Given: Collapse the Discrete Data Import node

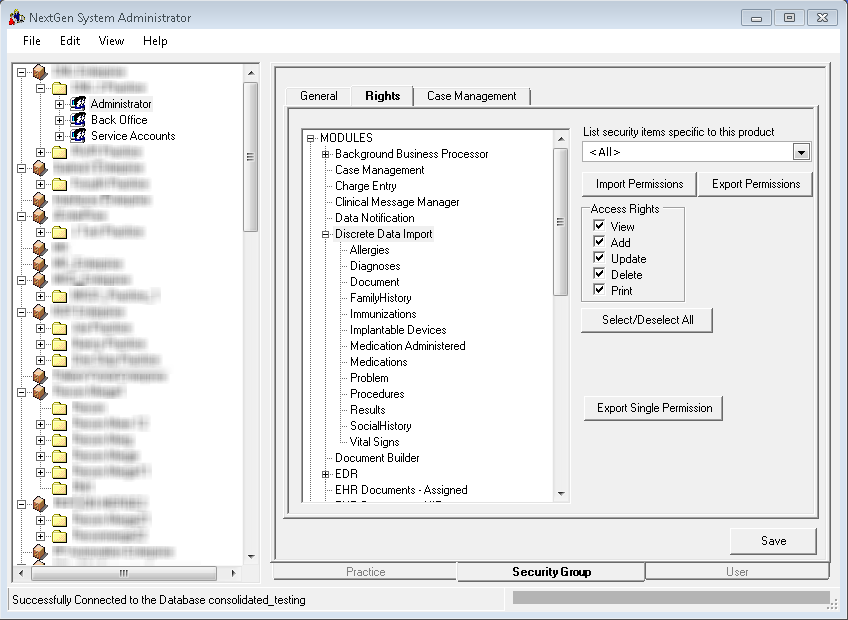Looking at the screenshot, I should coord(326,234).
